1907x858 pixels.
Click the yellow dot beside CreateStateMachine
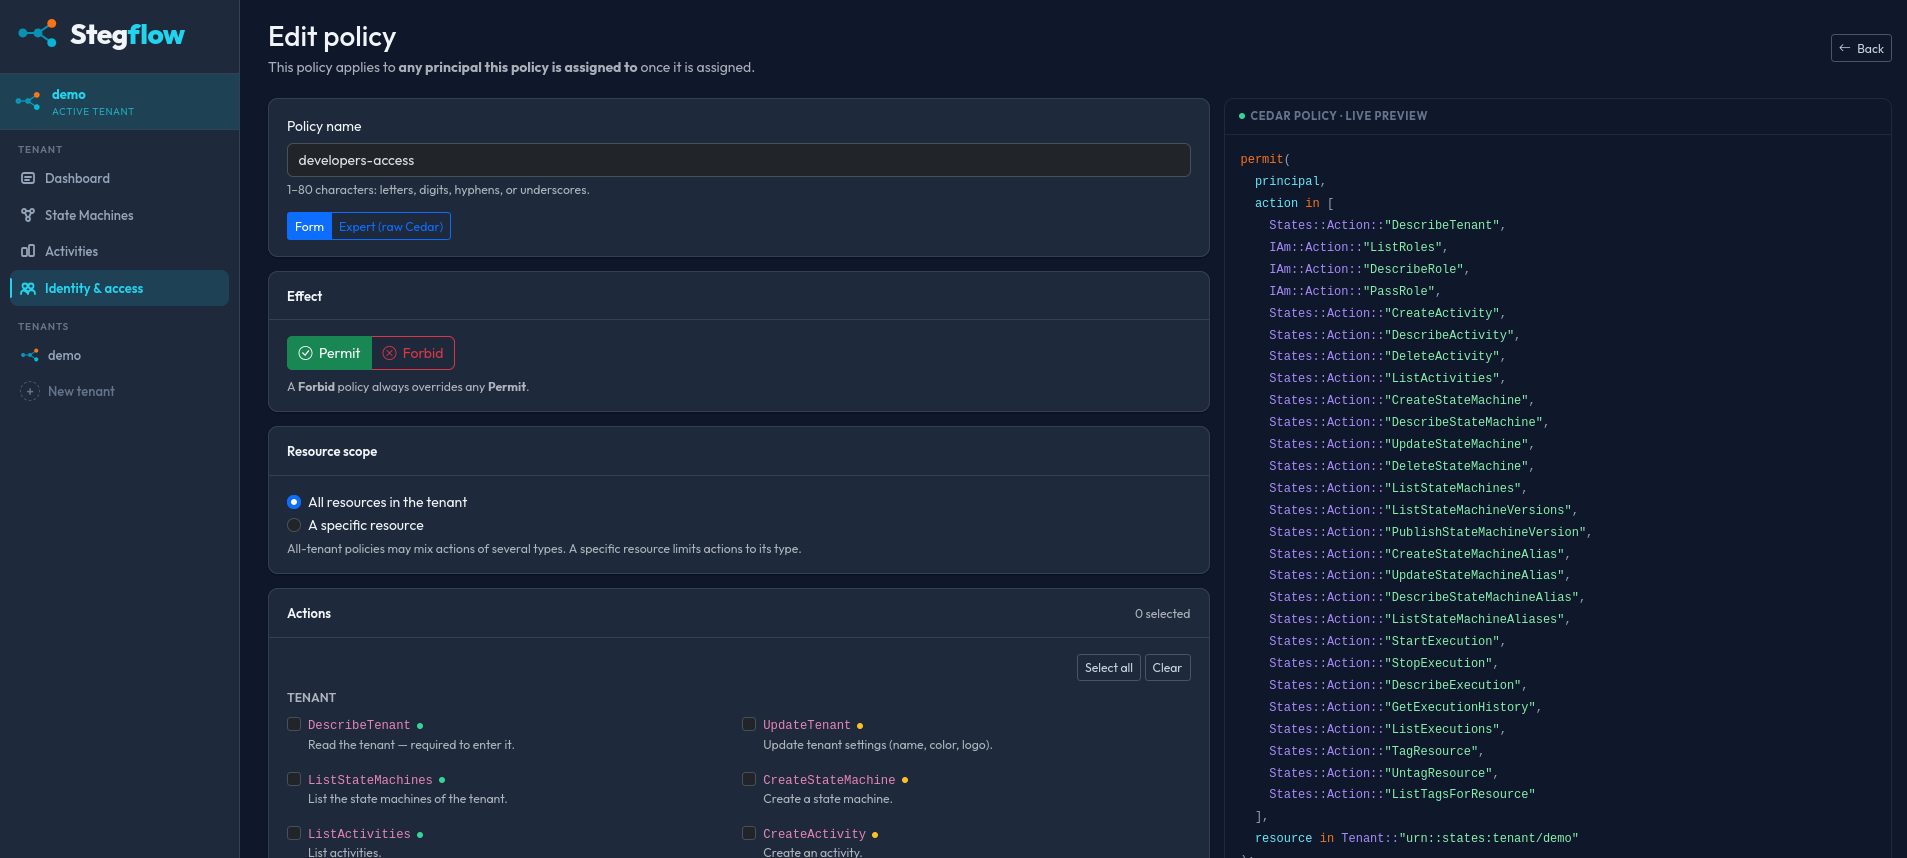(x=905, y=780)
